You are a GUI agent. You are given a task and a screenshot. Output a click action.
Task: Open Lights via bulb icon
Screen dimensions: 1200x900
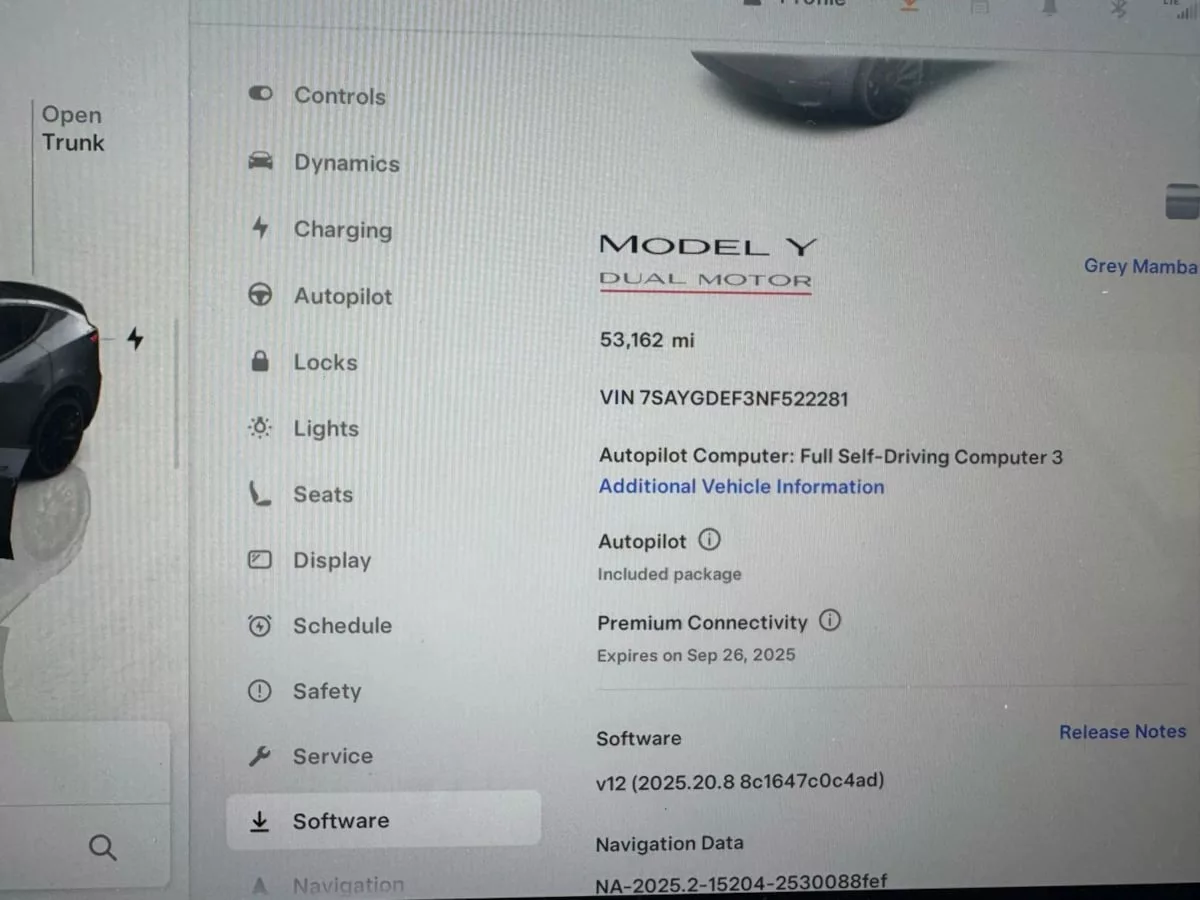[x=260, y=428]
